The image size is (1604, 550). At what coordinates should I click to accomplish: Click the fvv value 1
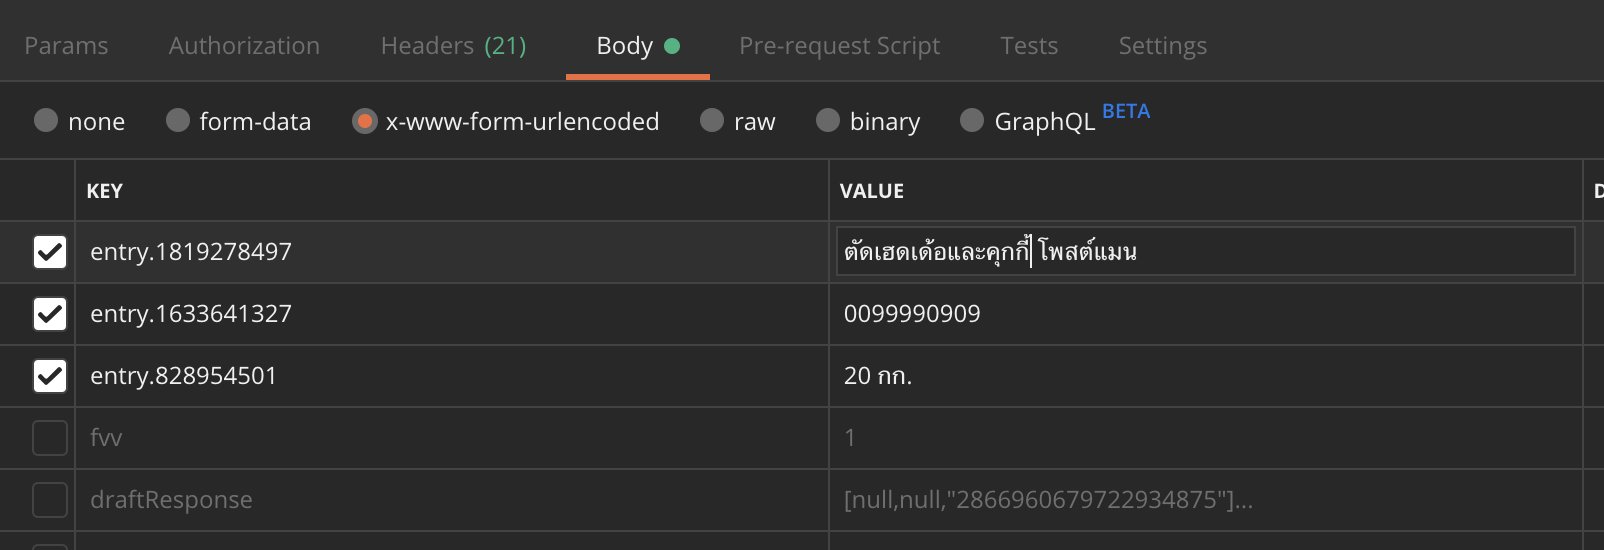click(850, 438)
